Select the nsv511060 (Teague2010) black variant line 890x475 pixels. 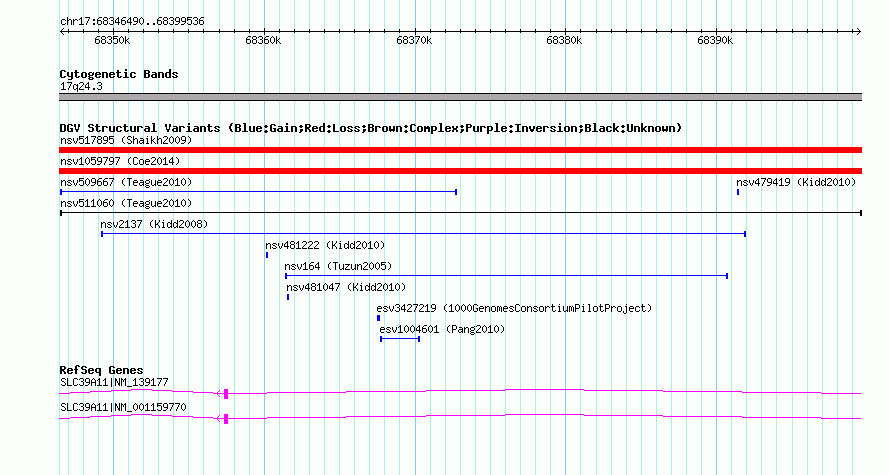[460, 213]
